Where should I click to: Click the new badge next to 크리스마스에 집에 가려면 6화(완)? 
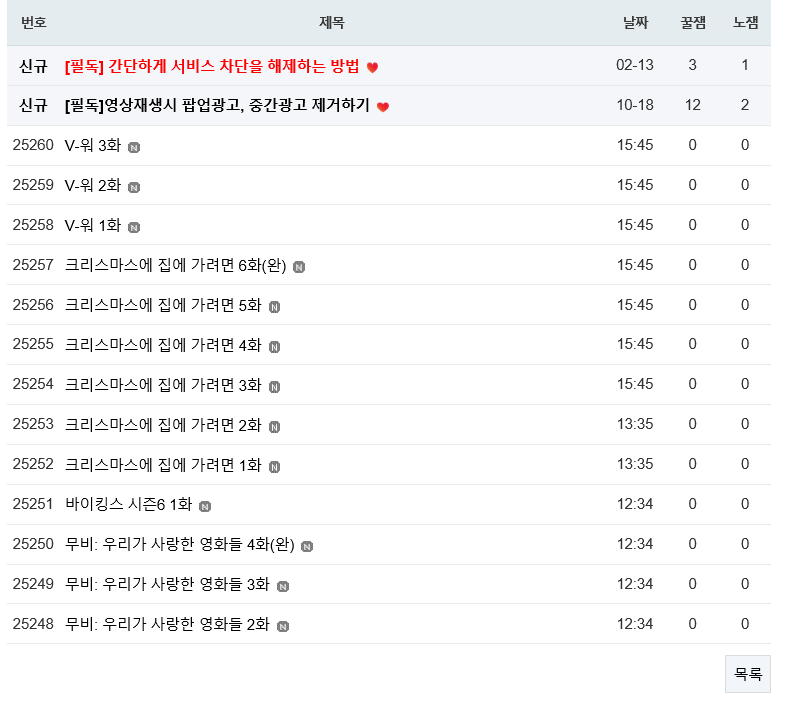(x=299, y=267)
